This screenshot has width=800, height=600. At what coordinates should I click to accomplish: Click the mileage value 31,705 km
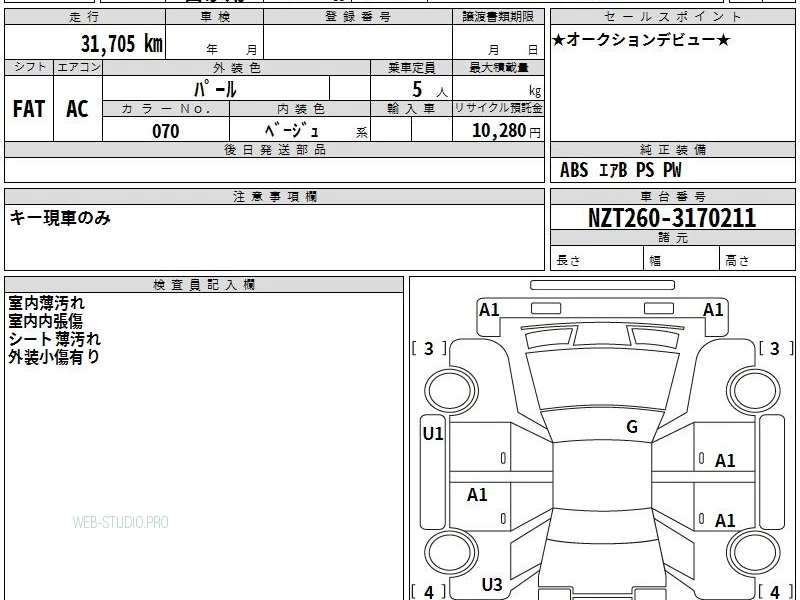click(121, 43)
